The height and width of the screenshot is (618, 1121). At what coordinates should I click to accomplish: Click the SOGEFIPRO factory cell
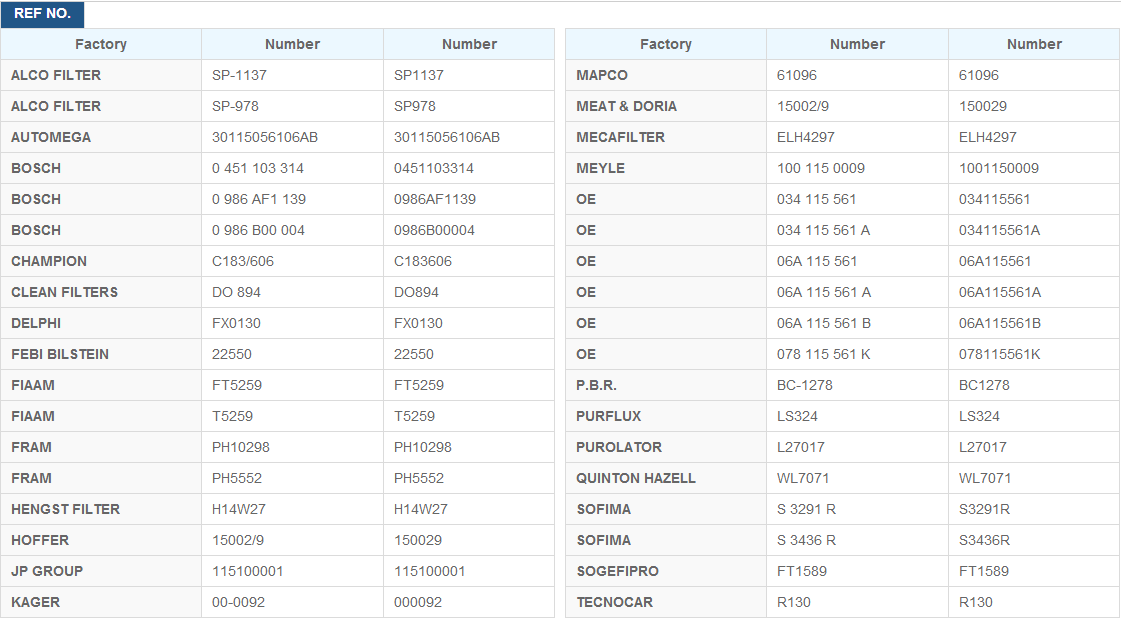click(666, 571)
